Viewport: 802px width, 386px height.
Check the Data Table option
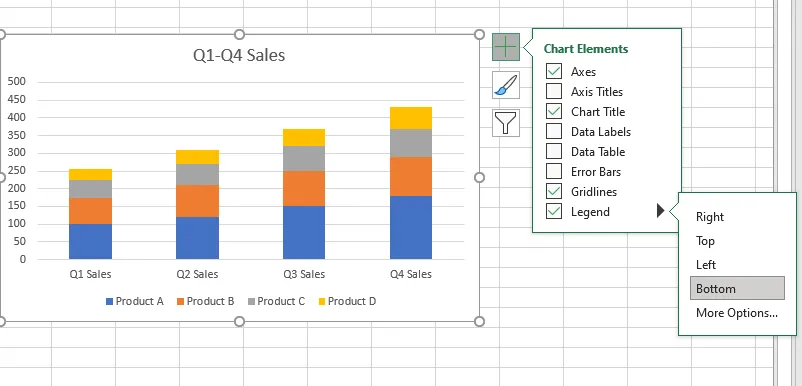554,151
